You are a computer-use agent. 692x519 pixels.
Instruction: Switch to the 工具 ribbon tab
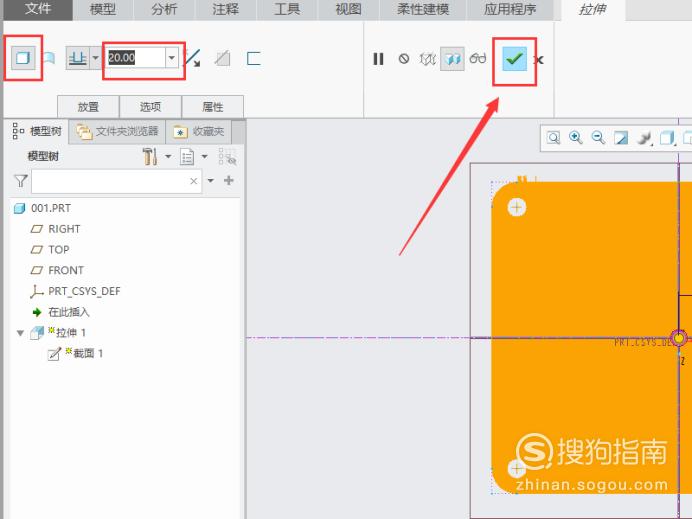pos(287,9)
